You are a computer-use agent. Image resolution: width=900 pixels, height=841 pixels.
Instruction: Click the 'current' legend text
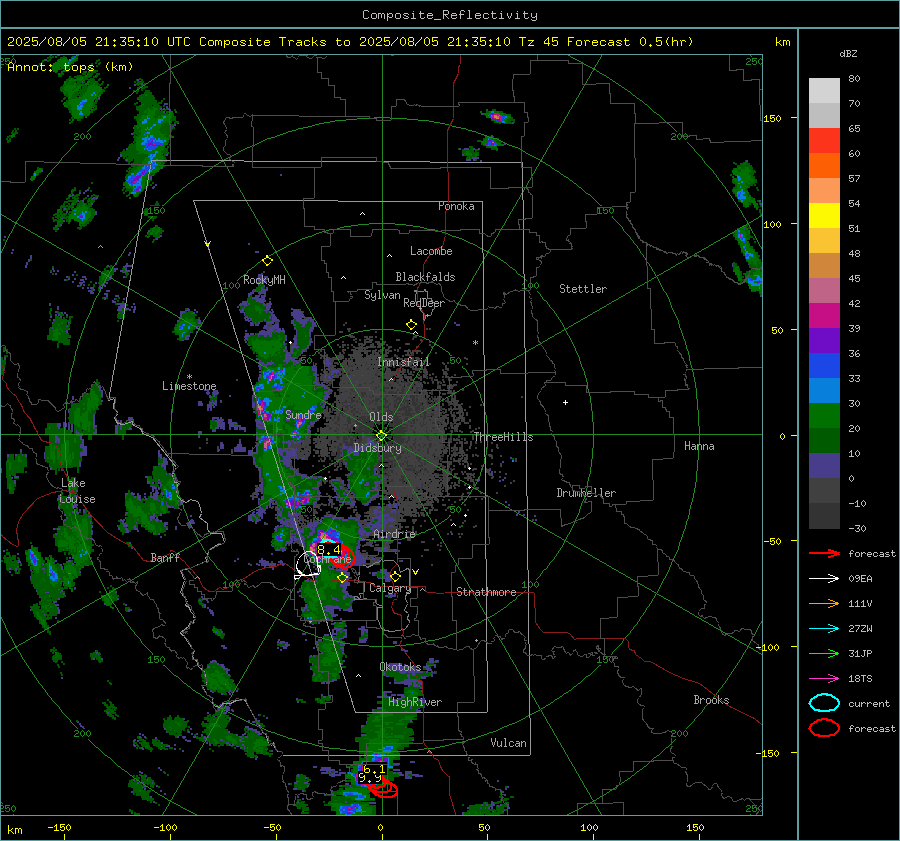(869, 704)
